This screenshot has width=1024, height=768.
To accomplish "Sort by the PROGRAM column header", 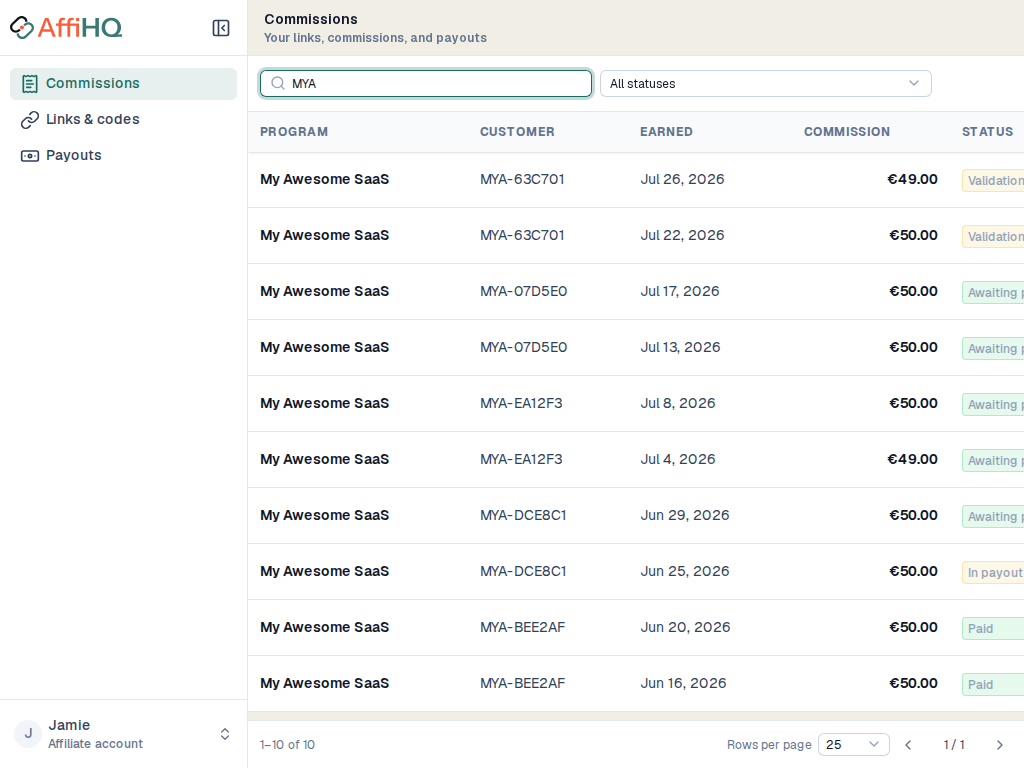I will (x=294, y=132).
